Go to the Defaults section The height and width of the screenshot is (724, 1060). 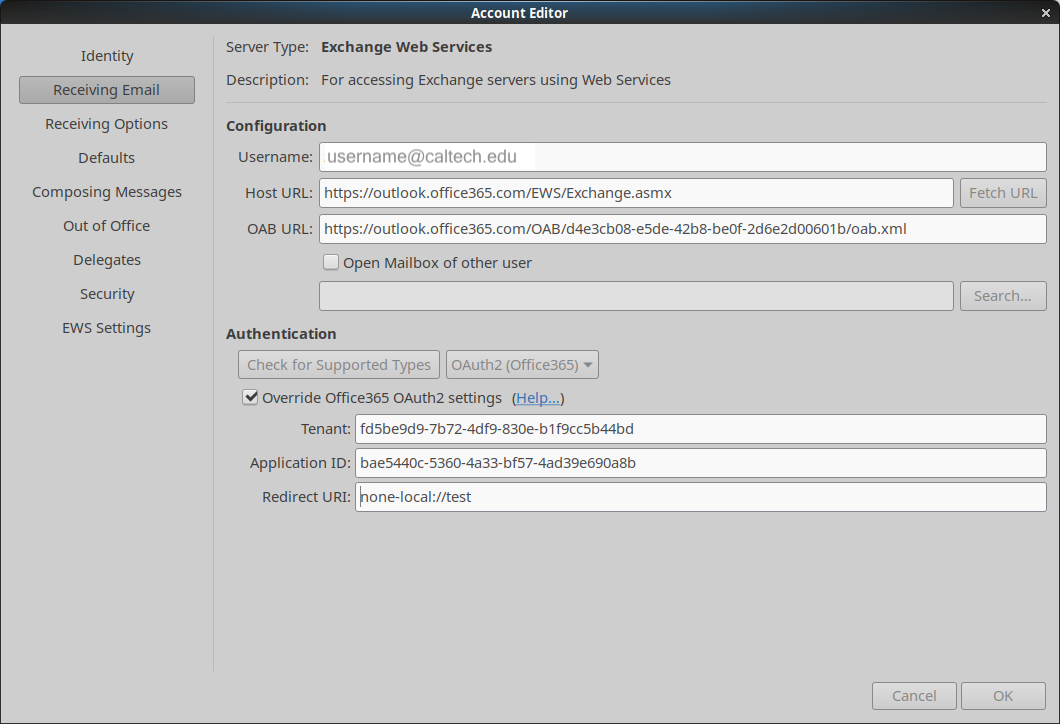coord(107,158)
